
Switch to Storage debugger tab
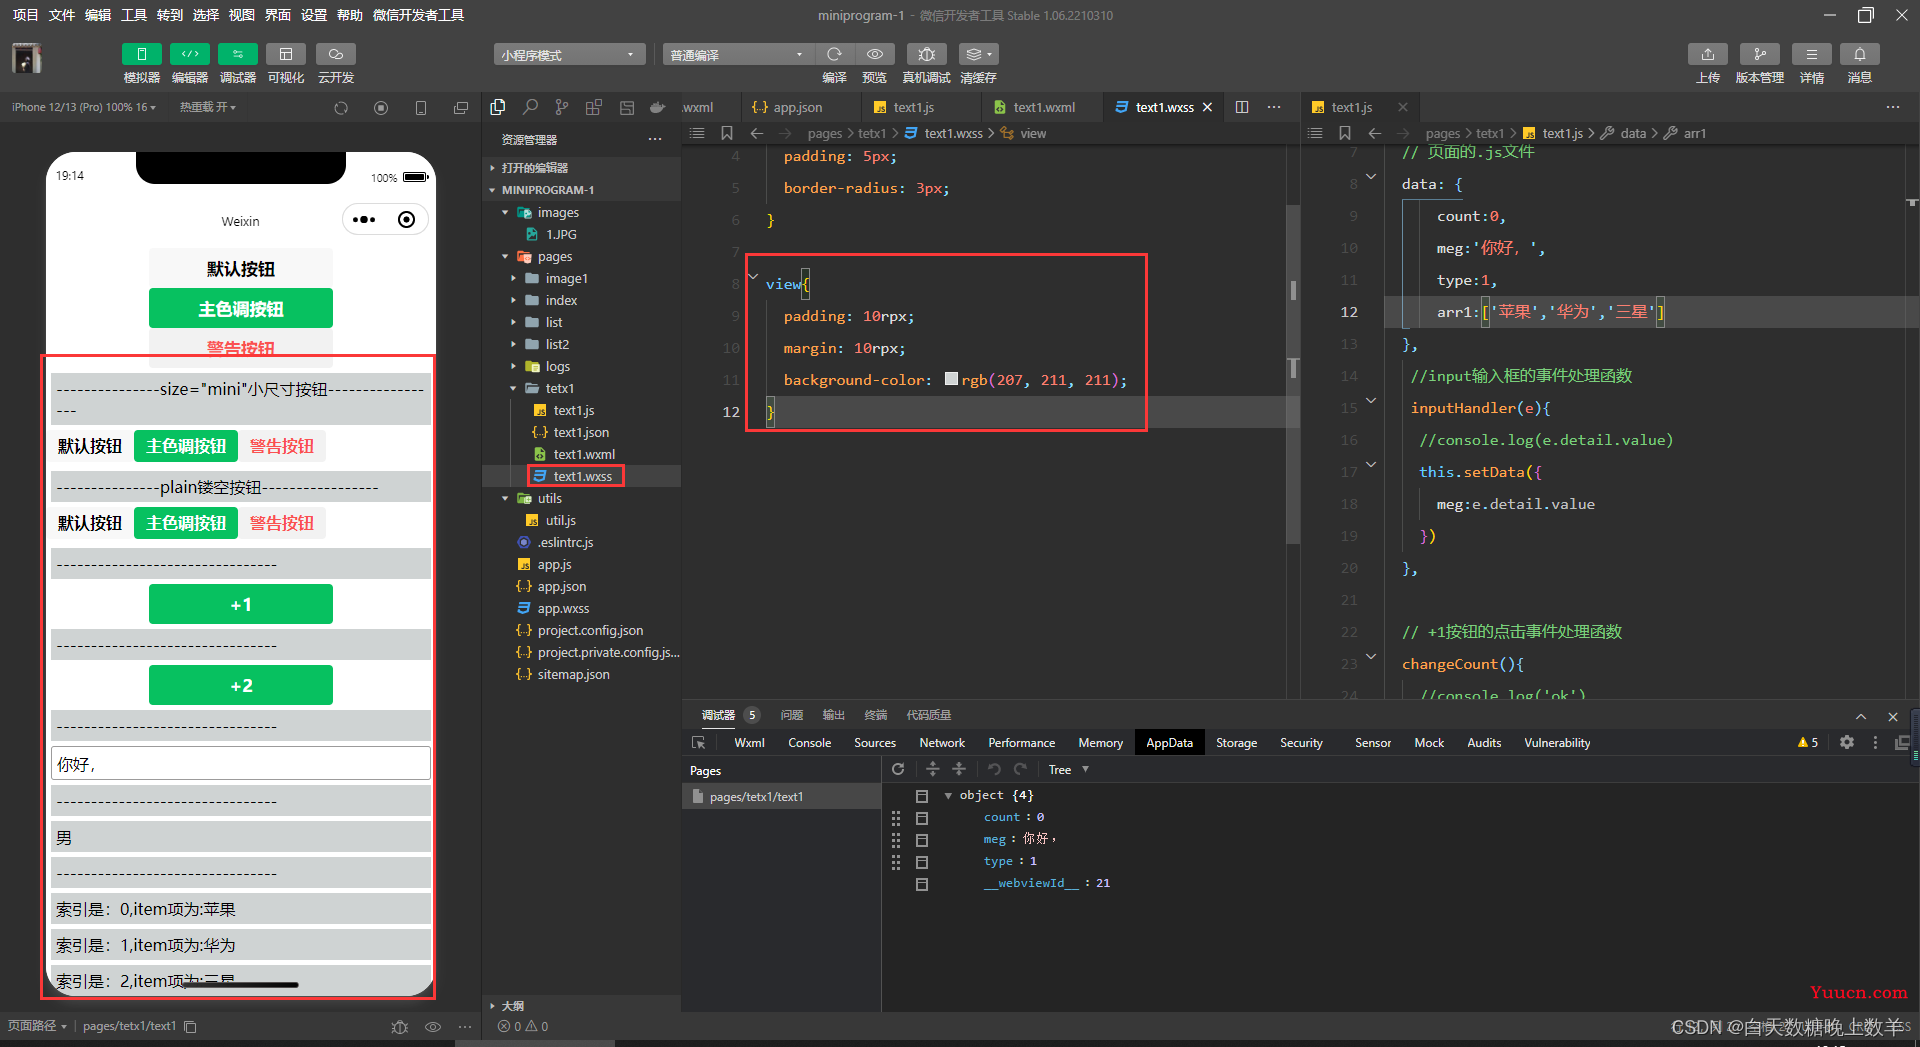(x=1236, y=743)
